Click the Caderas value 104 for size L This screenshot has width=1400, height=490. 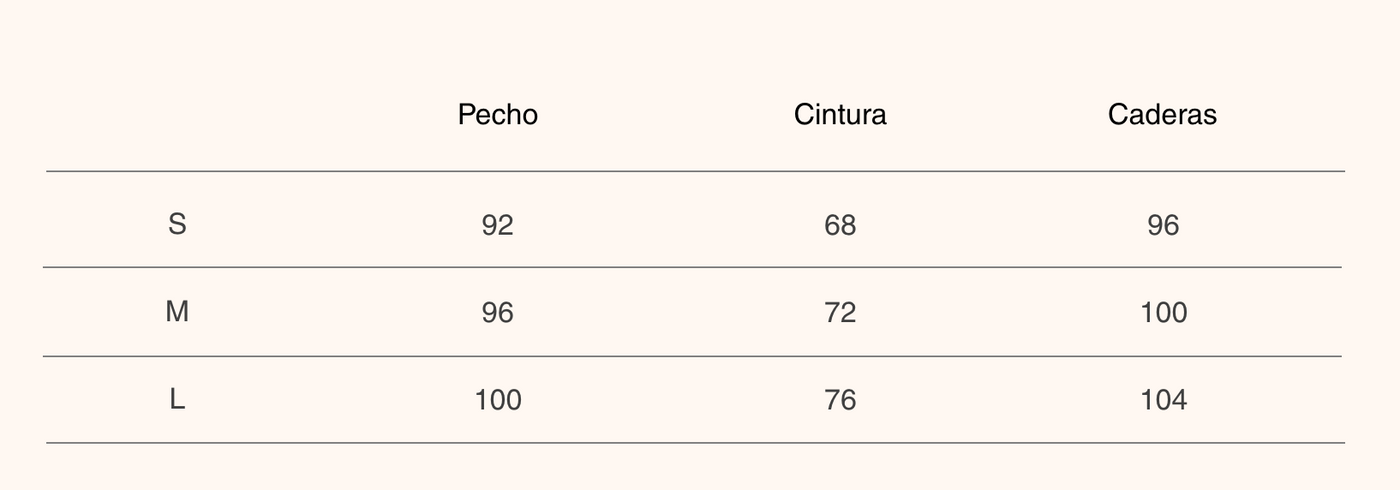[1163, 400]
